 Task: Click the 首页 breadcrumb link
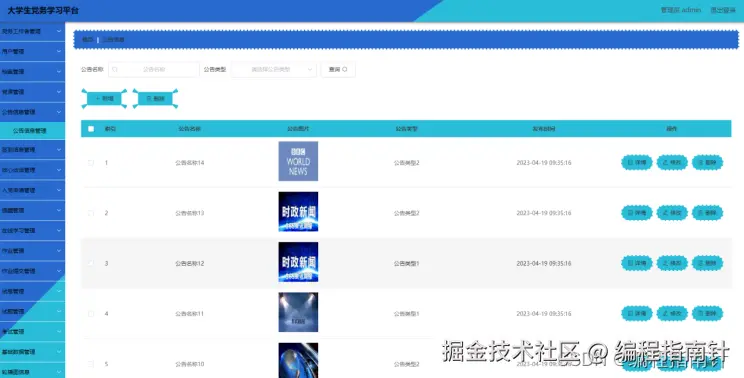pyautogui.click(x=87, y=40)
